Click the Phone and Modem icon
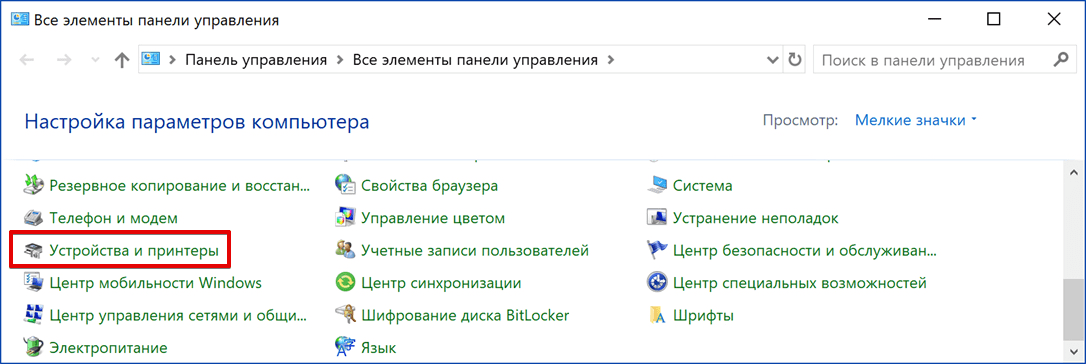1086x364 pixels. 33,218
